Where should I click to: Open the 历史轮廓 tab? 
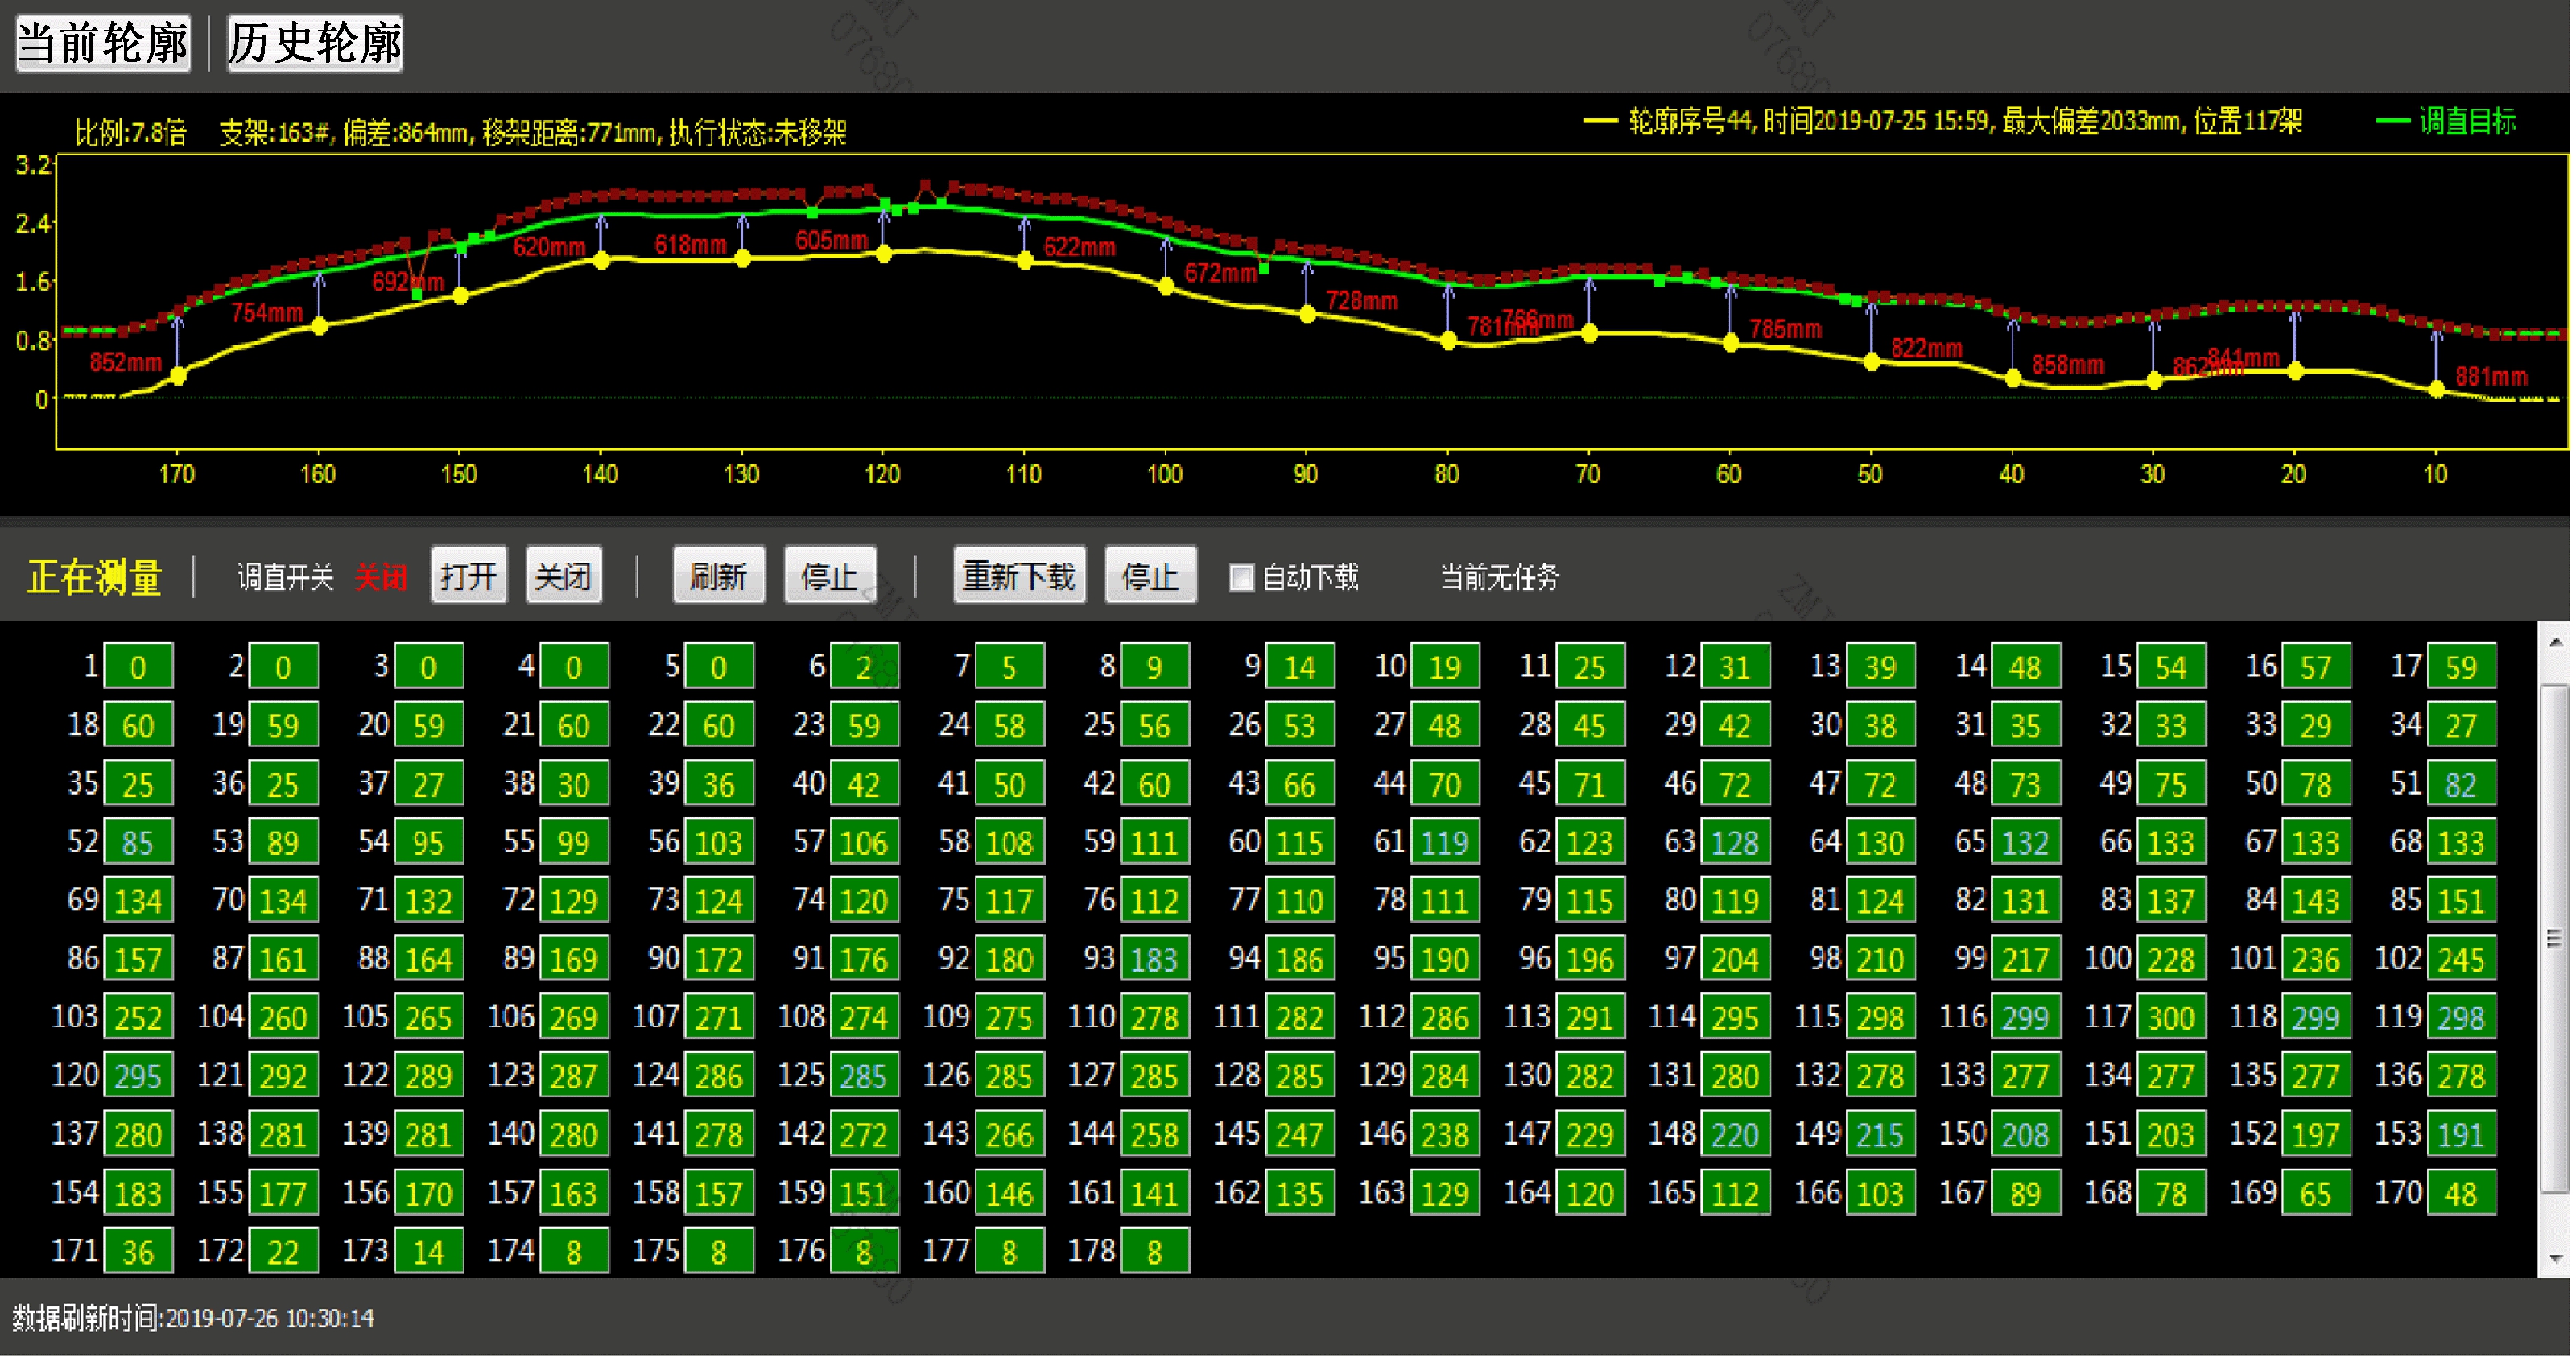pos(315,43)
